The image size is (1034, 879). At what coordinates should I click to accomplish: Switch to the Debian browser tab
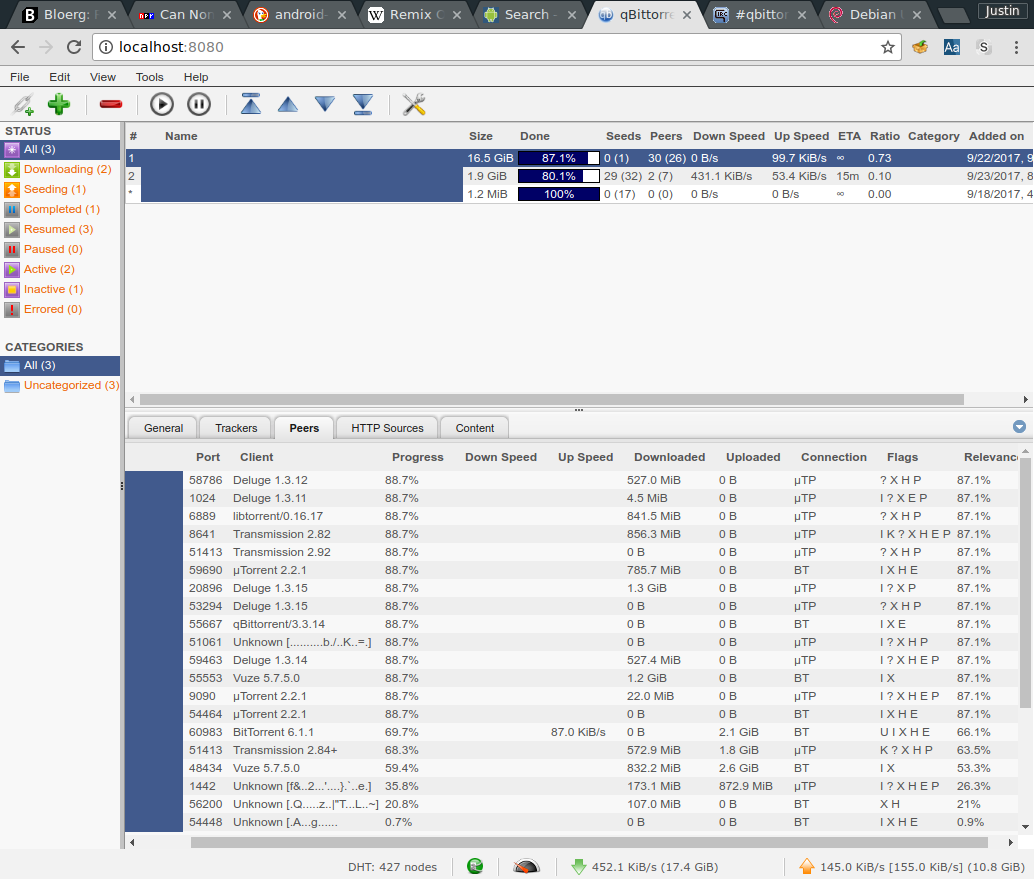(x=875, y=15)
